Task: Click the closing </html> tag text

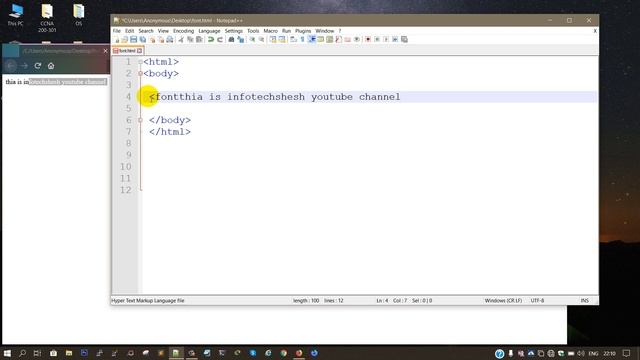Action: (170, 132)
